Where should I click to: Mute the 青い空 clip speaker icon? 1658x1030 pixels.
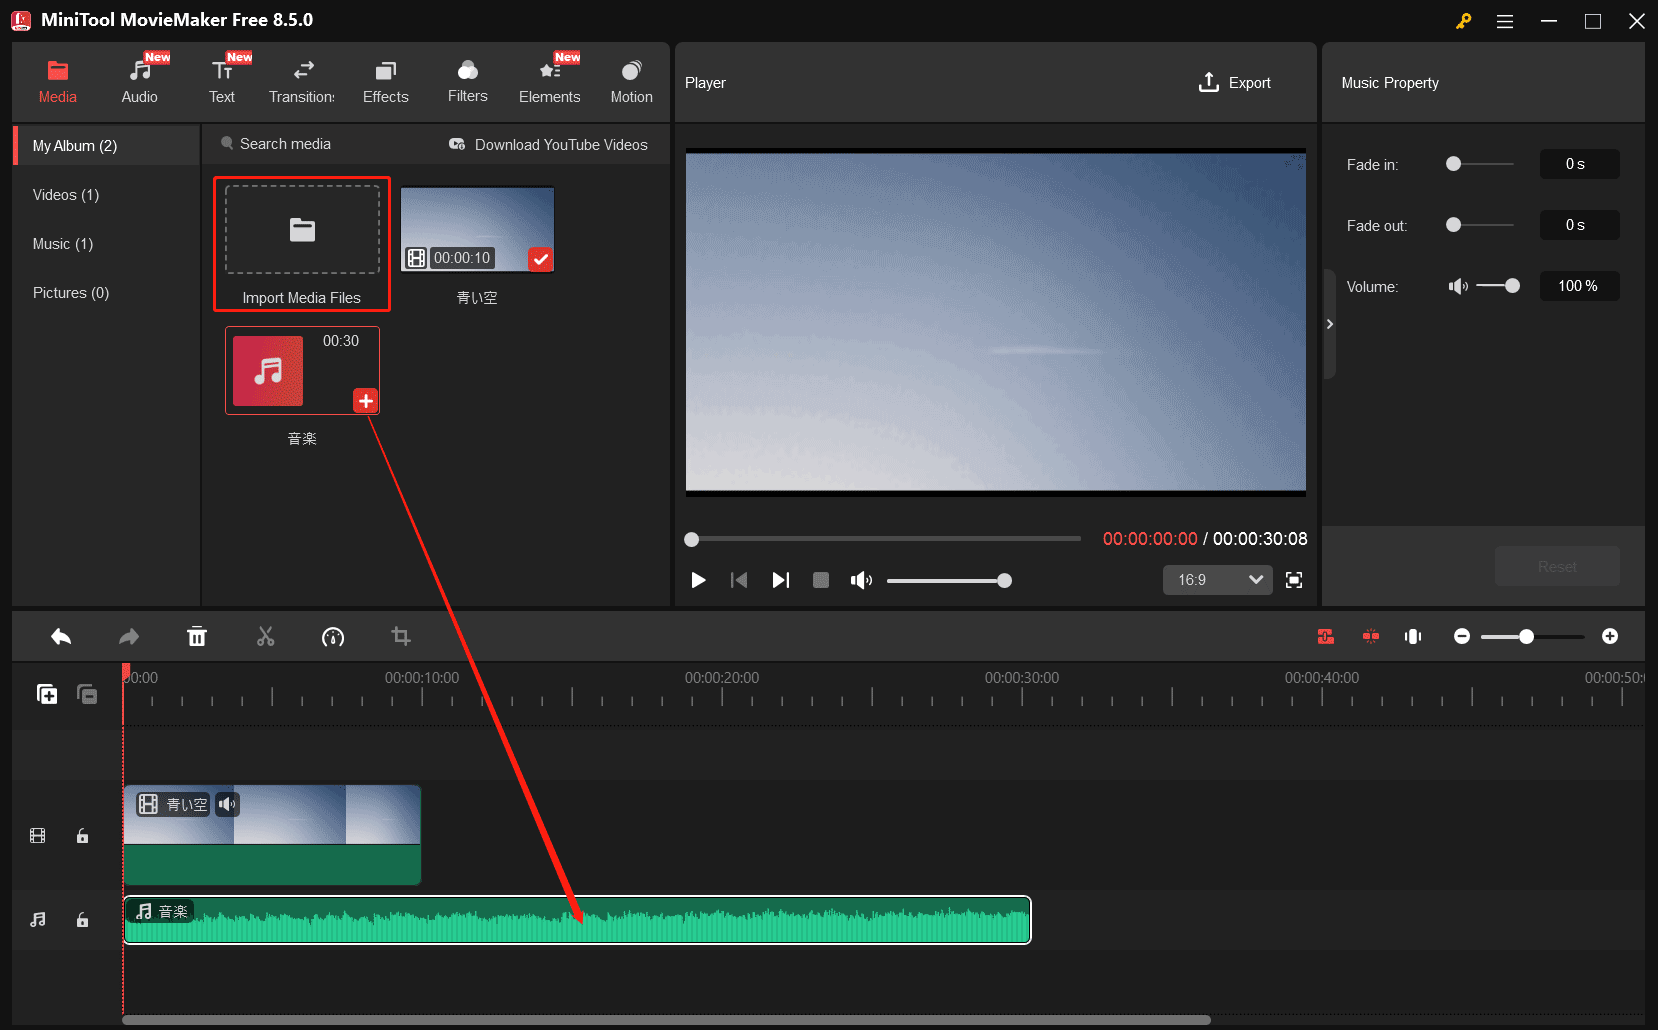227,804
